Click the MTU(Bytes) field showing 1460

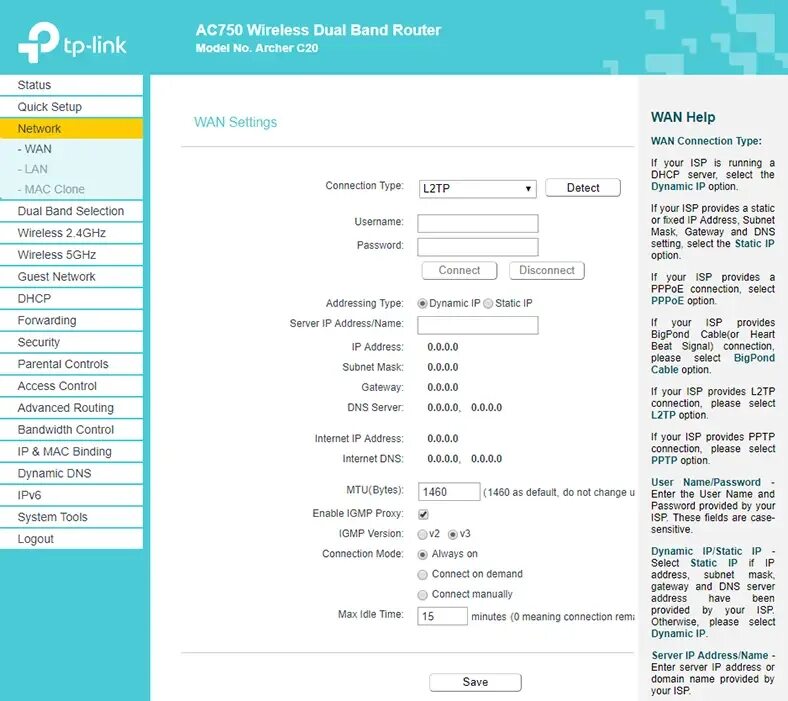[449, 492]
